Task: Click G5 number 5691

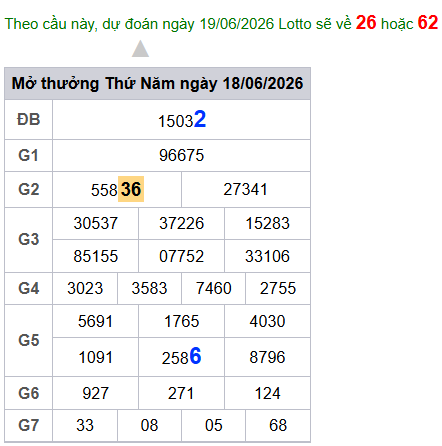Action: point(95,321)
